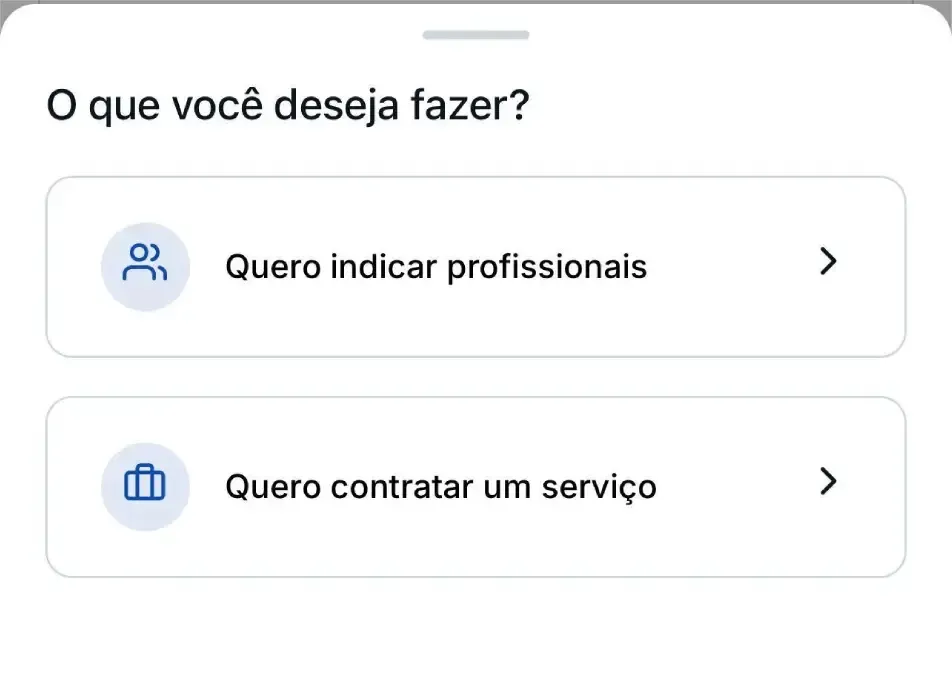
Task: Click the bottom sheet drag handle
Action: [476, 35]
